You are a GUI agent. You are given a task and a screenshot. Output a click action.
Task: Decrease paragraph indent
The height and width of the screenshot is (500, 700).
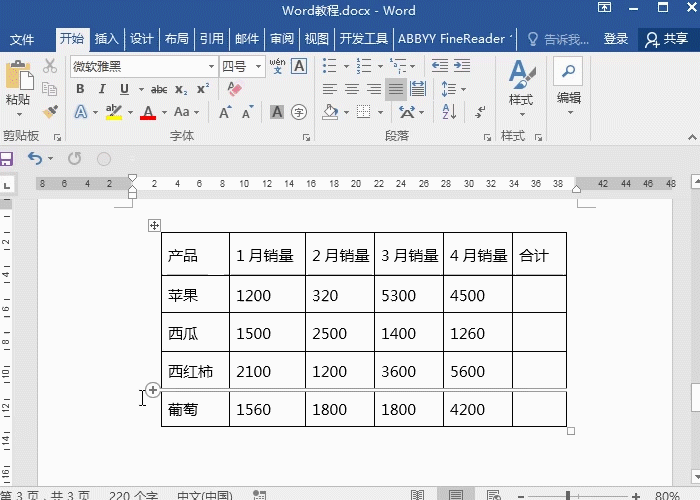pos(440,66)
